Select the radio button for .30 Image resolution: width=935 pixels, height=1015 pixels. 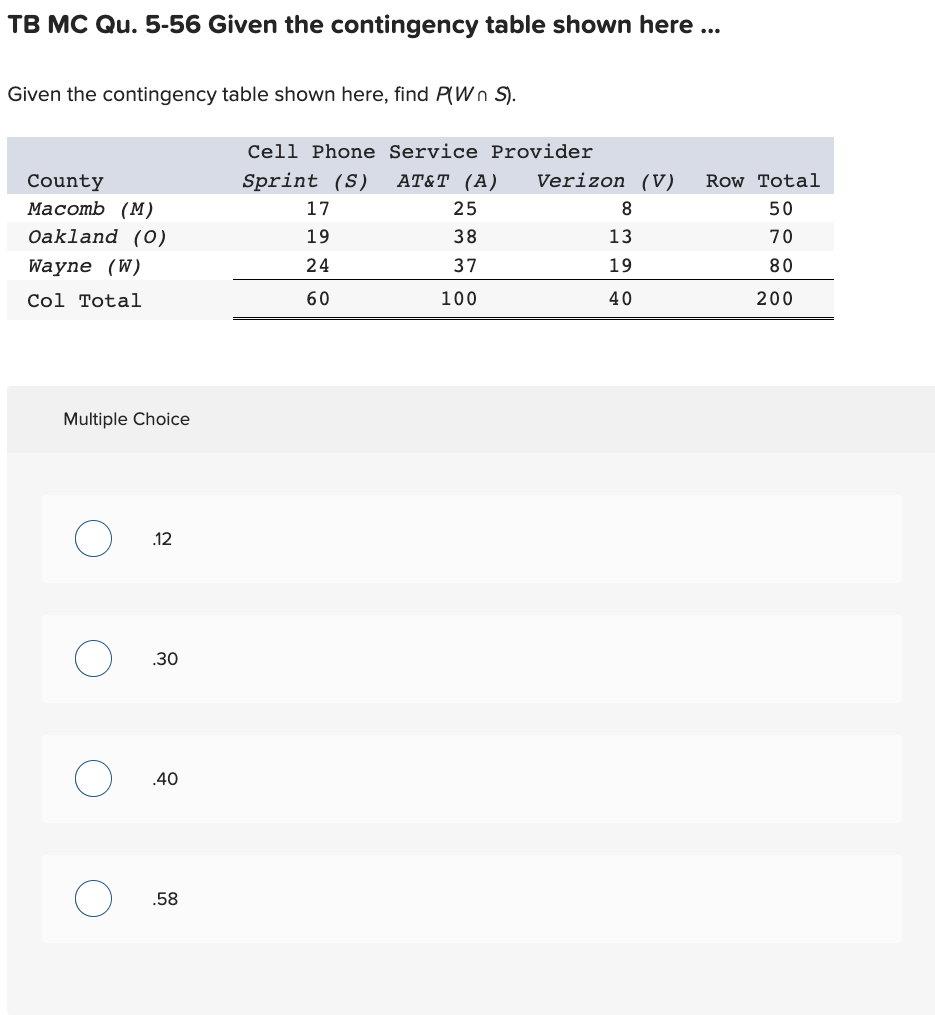93,658
